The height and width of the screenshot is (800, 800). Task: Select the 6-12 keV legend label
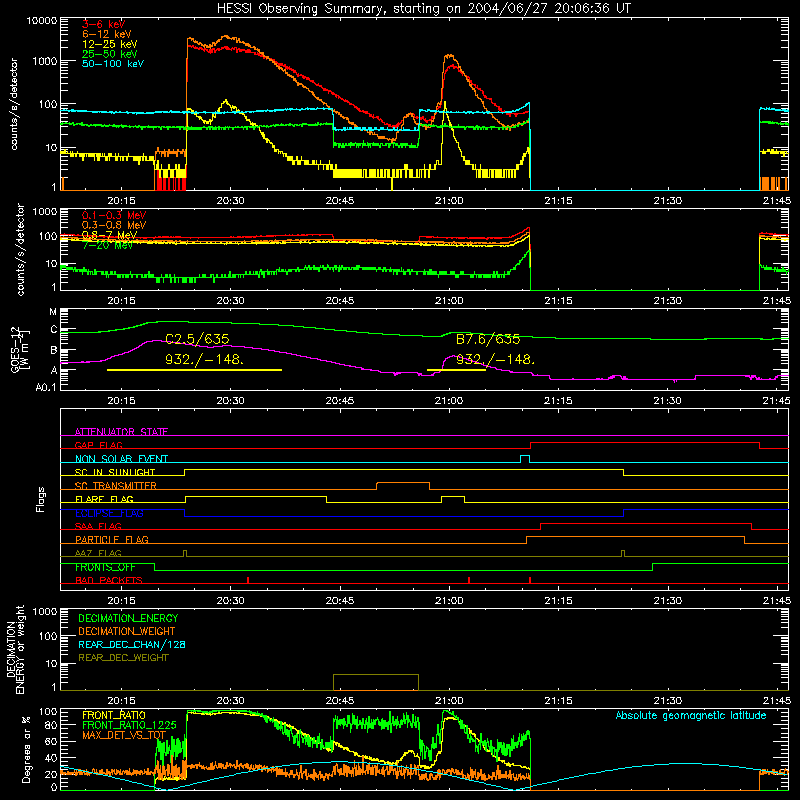107,34
